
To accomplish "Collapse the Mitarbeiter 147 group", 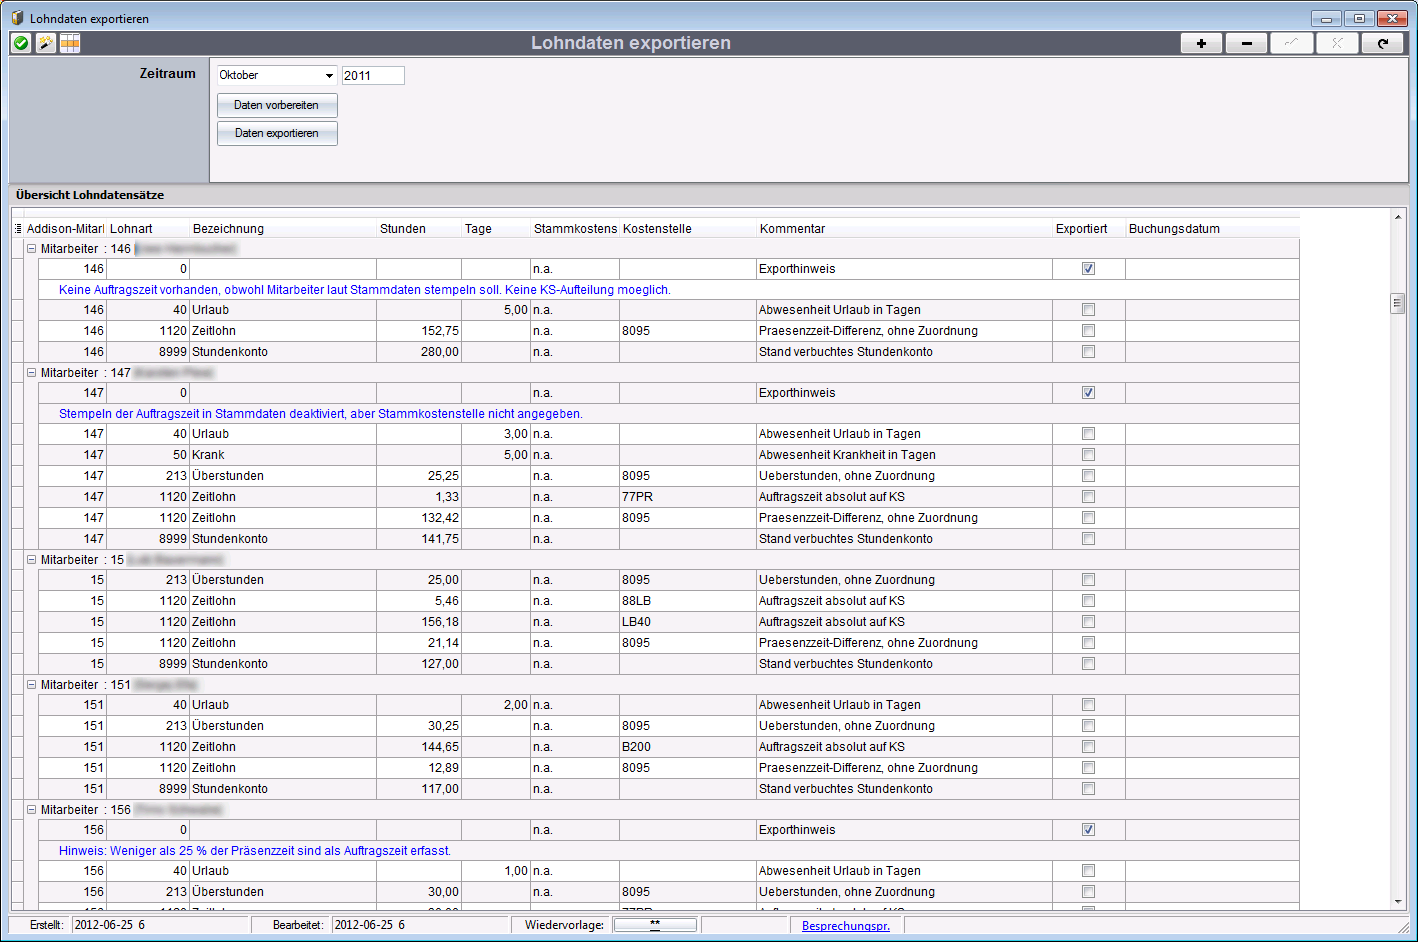I will (31, 373).
